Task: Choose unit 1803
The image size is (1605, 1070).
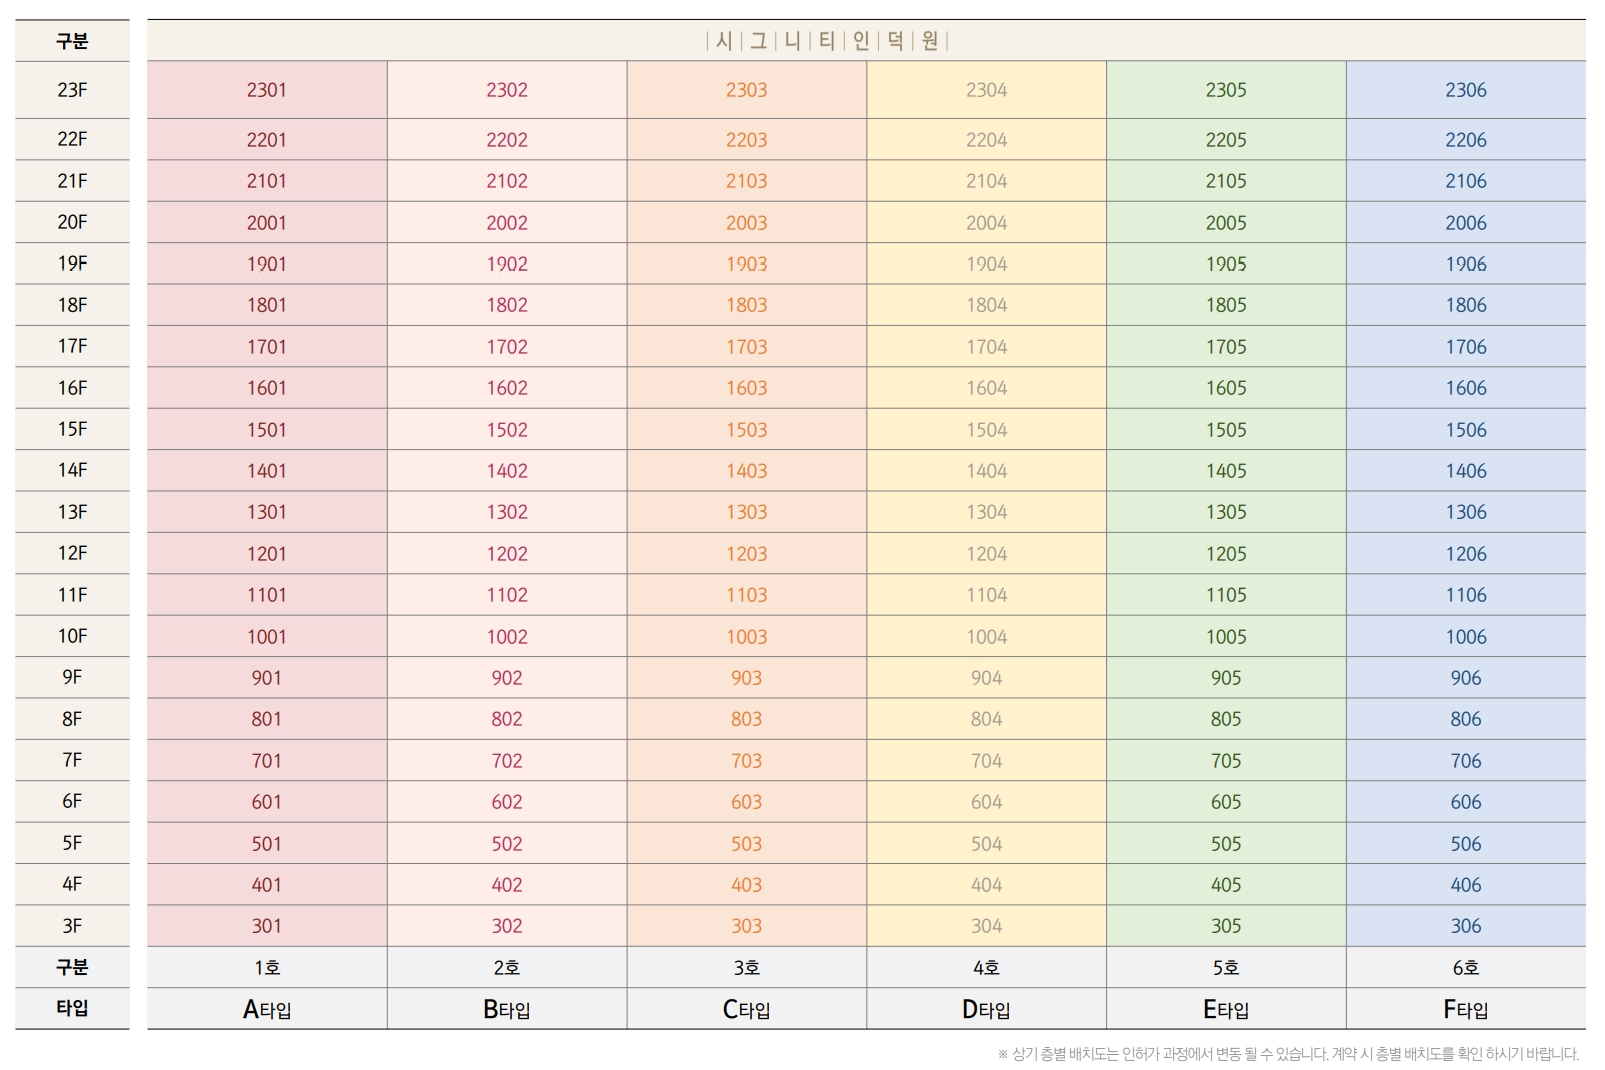Action: (747, 305)
